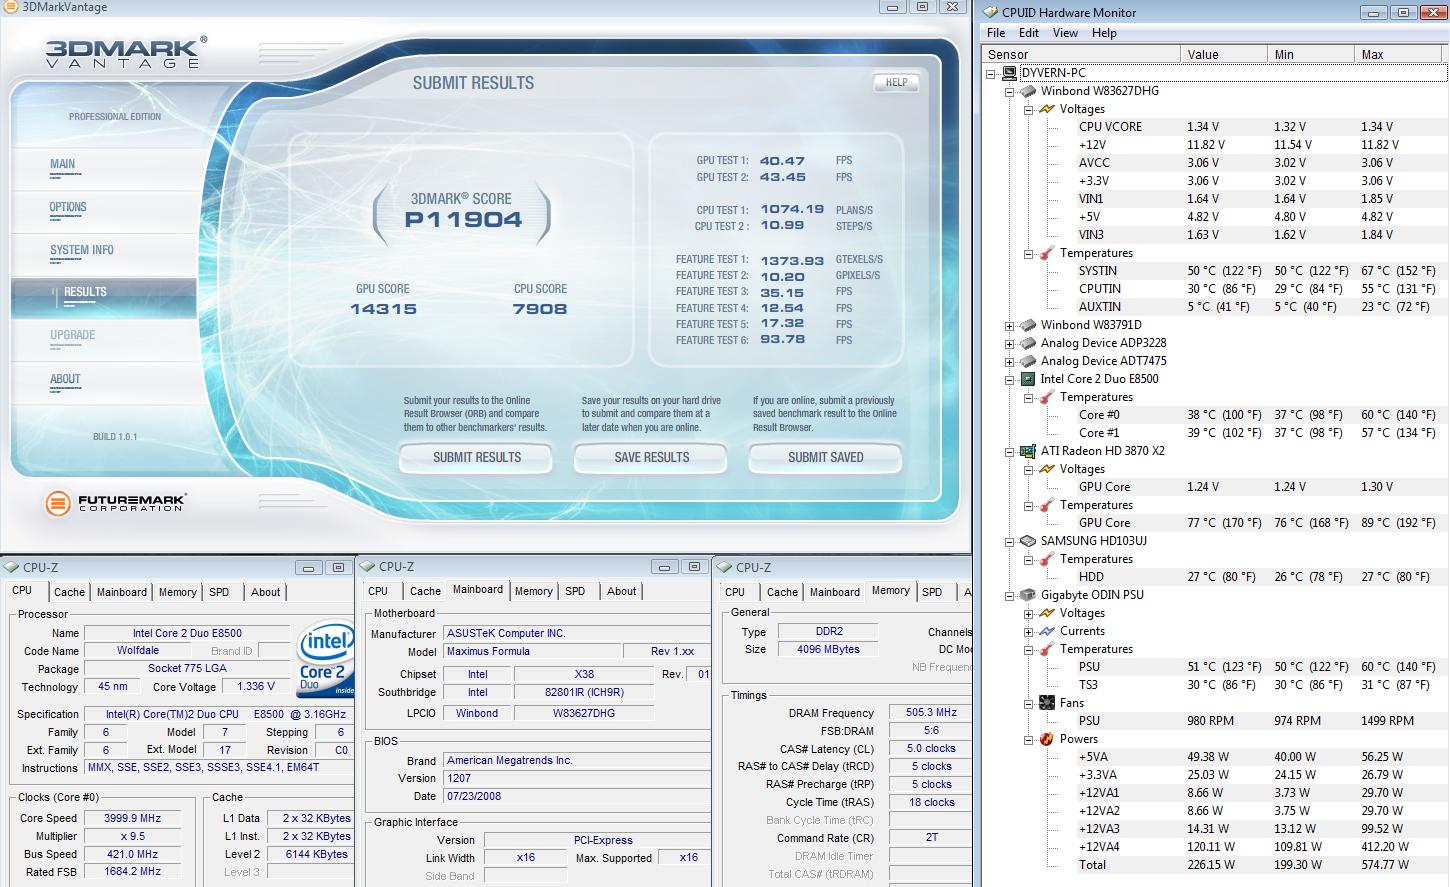The height and width of the screenshot is (887, 1450).
Task: Collapse the Winbond W83627DHG node
Action: click(1009, 91)
